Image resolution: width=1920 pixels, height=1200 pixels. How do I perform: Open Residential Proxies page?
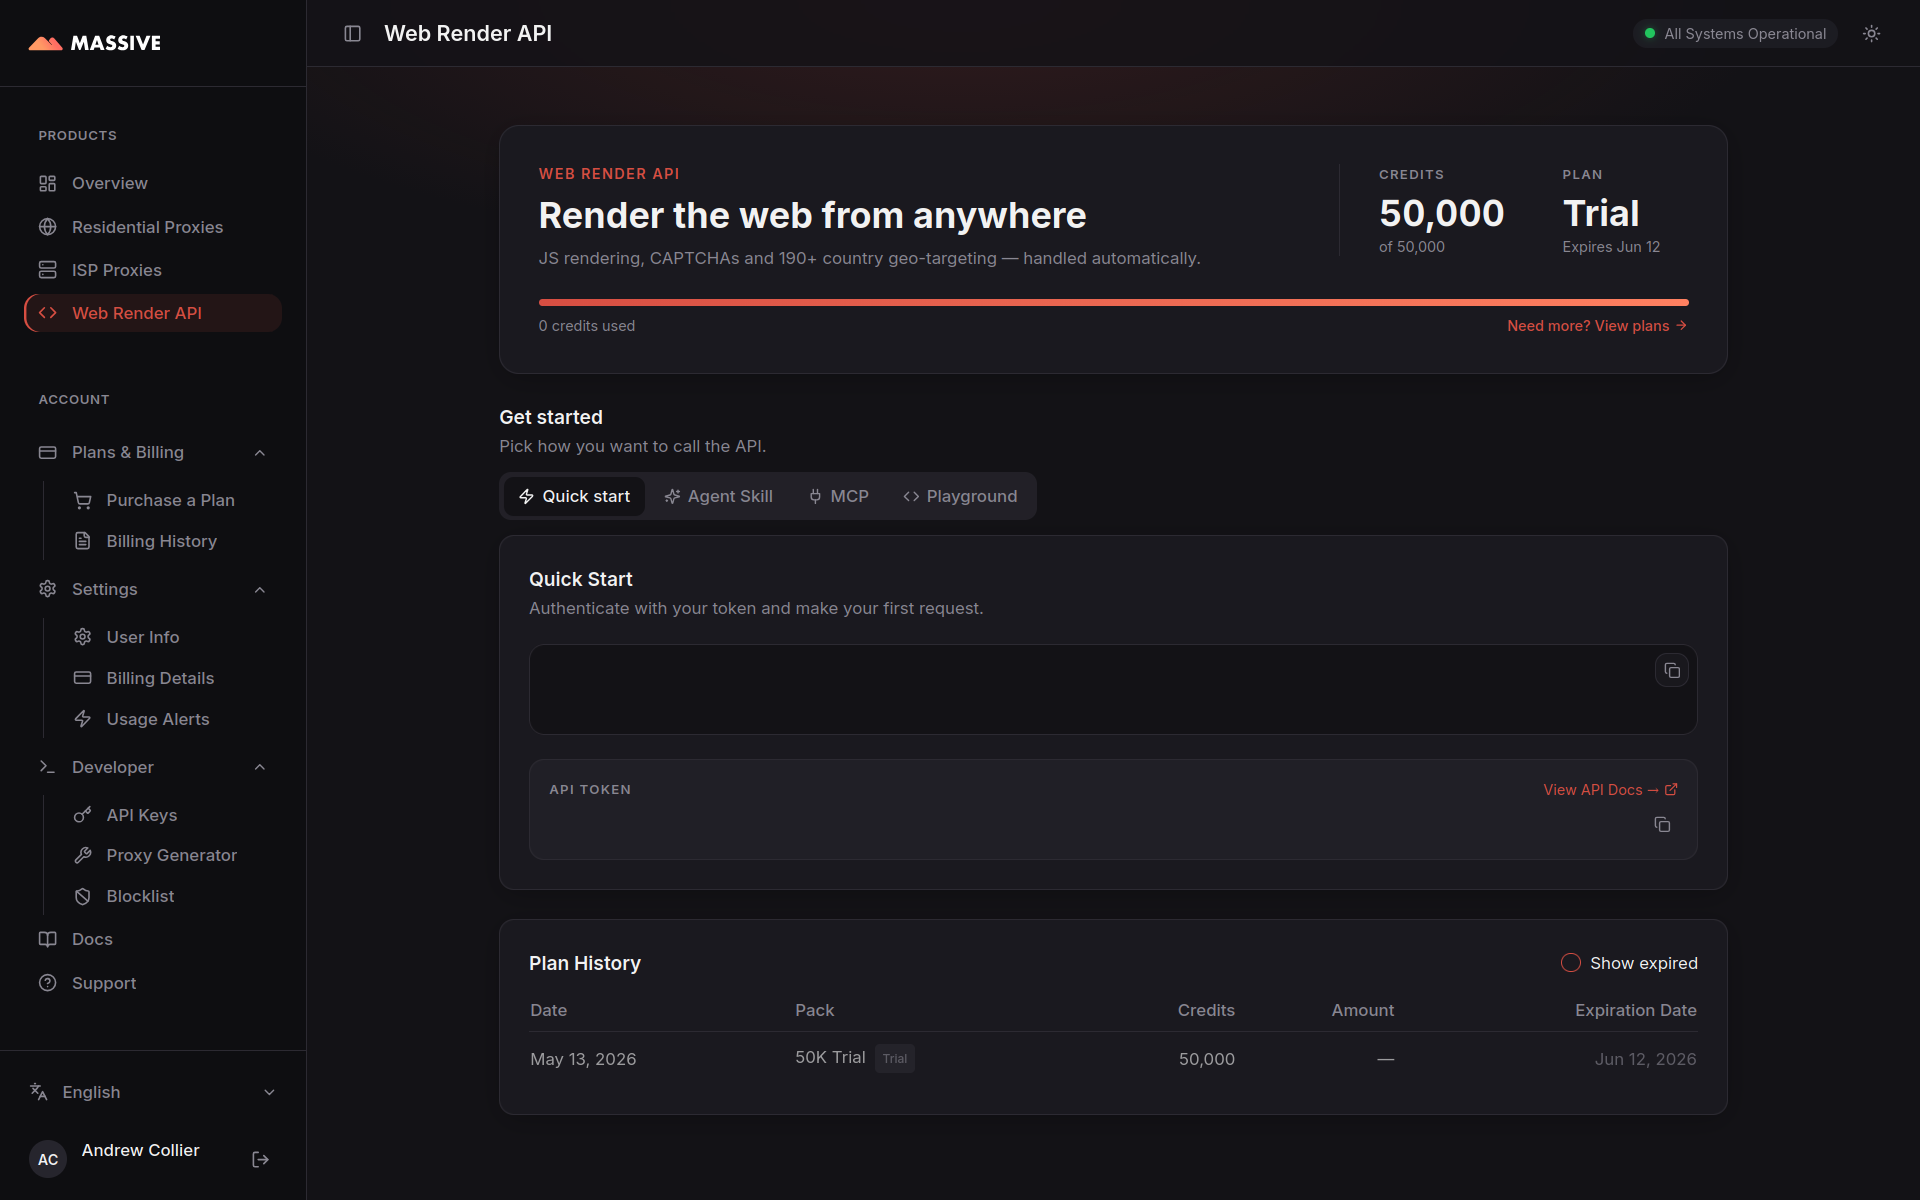click(x=153, y=227)
